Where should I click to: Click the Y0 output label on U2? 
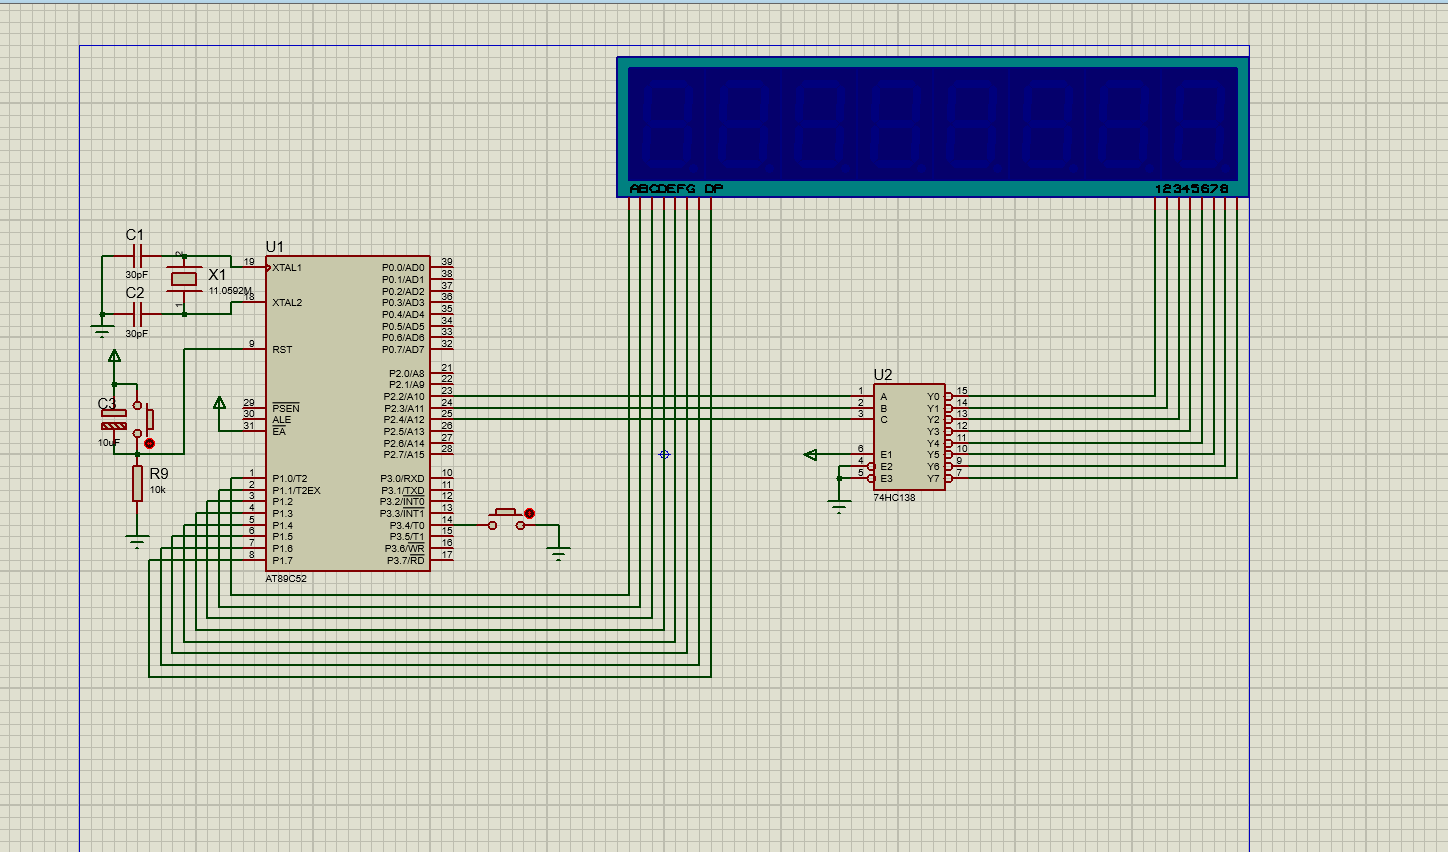point(933,397)
